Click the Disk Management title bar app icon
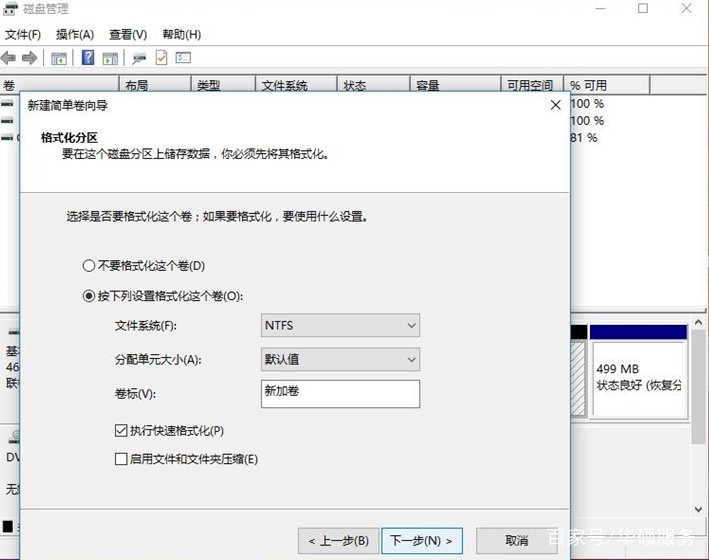The height and width of the screenshot is (560, 709). click(x=10, y=9)
